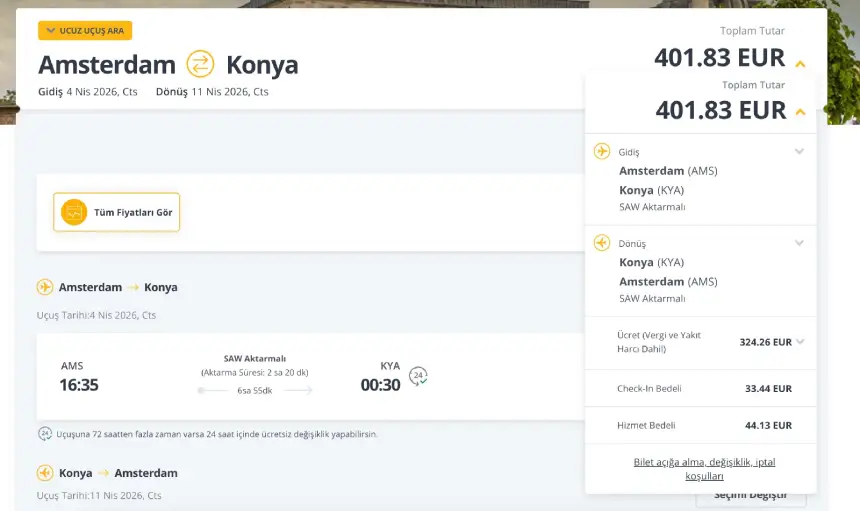This screenshot has width=860, height=511.
Task: Click the 24 icon beside the free change note
Action: (x=45, y=434)
